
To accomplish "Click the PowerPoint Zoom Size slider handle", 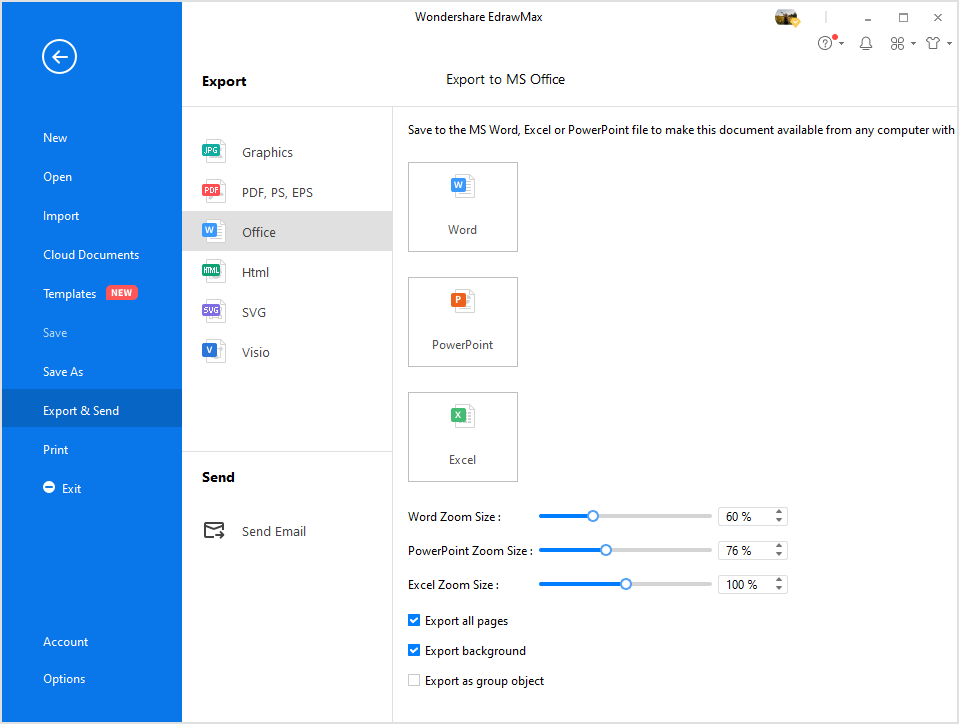I will pos(606,550).
